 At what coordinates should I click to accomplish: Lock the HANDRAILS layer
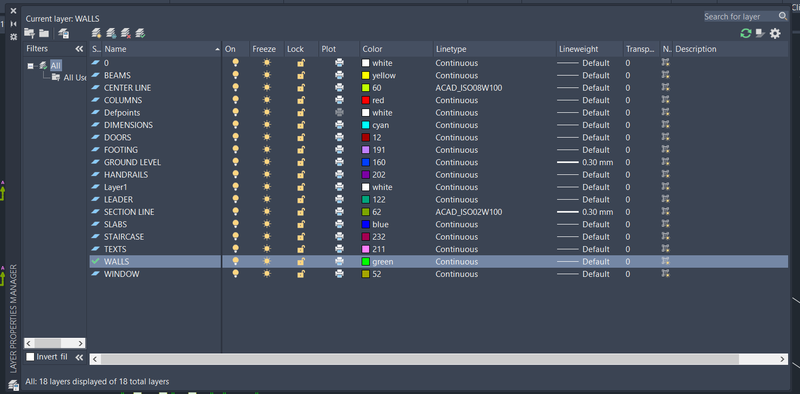click(x=301, y=174)
